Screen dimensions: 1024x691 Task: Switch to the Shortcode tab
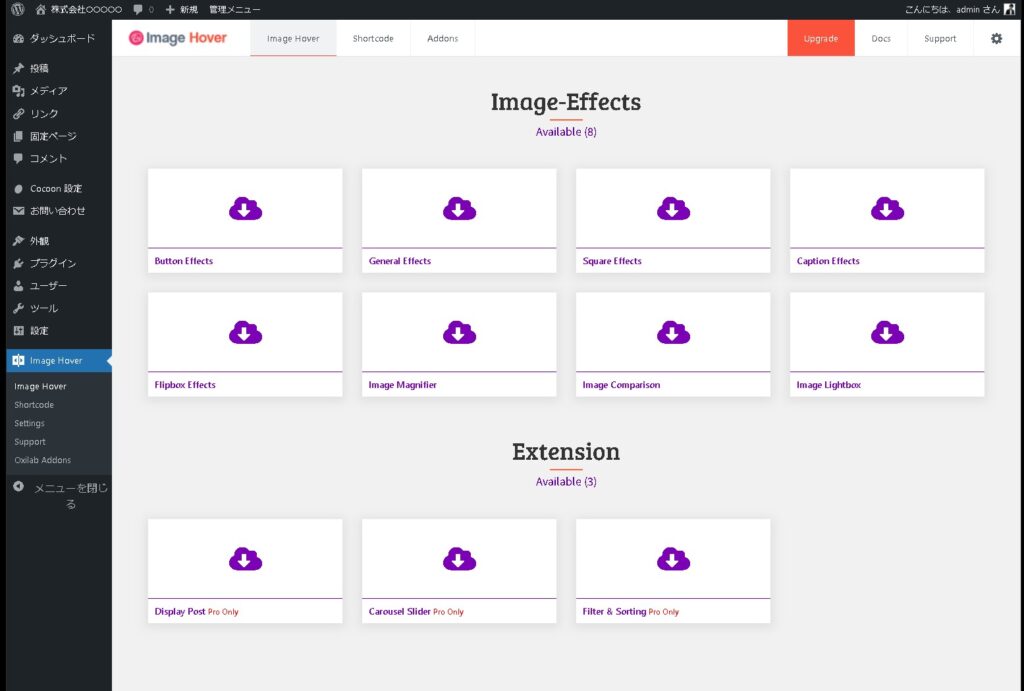[373, 39]
